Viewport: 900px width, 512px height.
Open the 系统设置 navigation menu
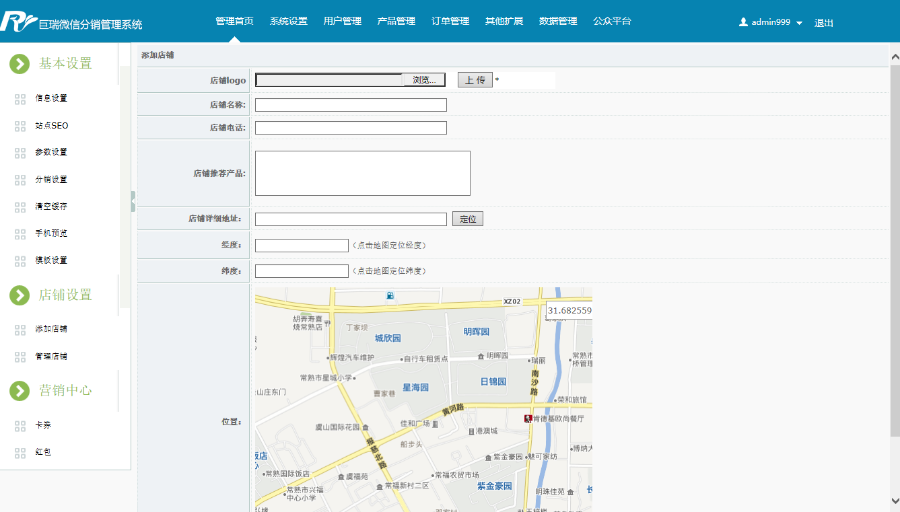(288, 21)
